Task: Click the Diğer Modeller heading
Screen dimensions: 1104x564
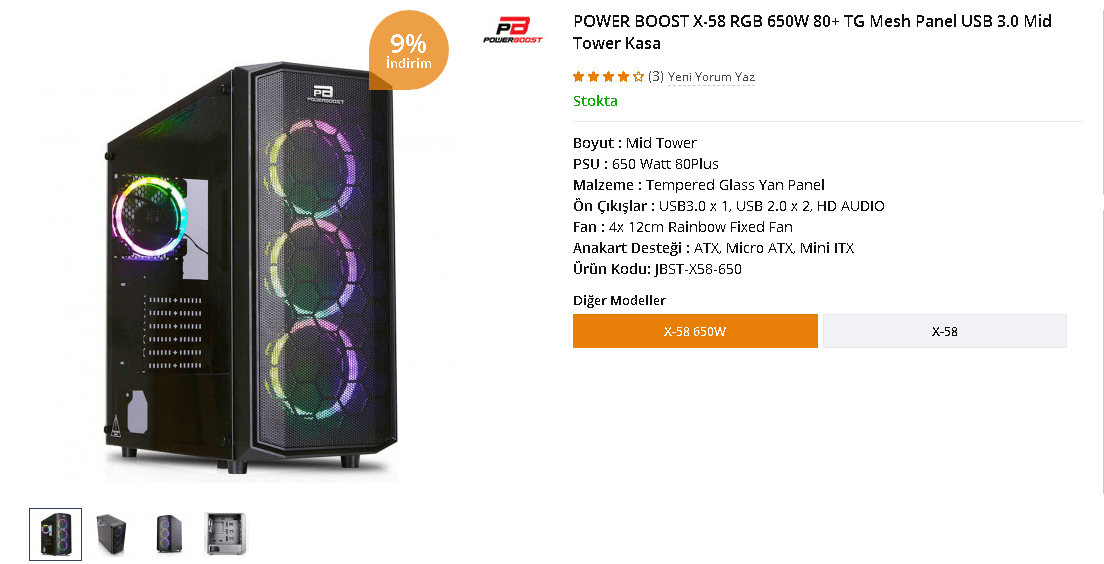Action: [619, 301]
